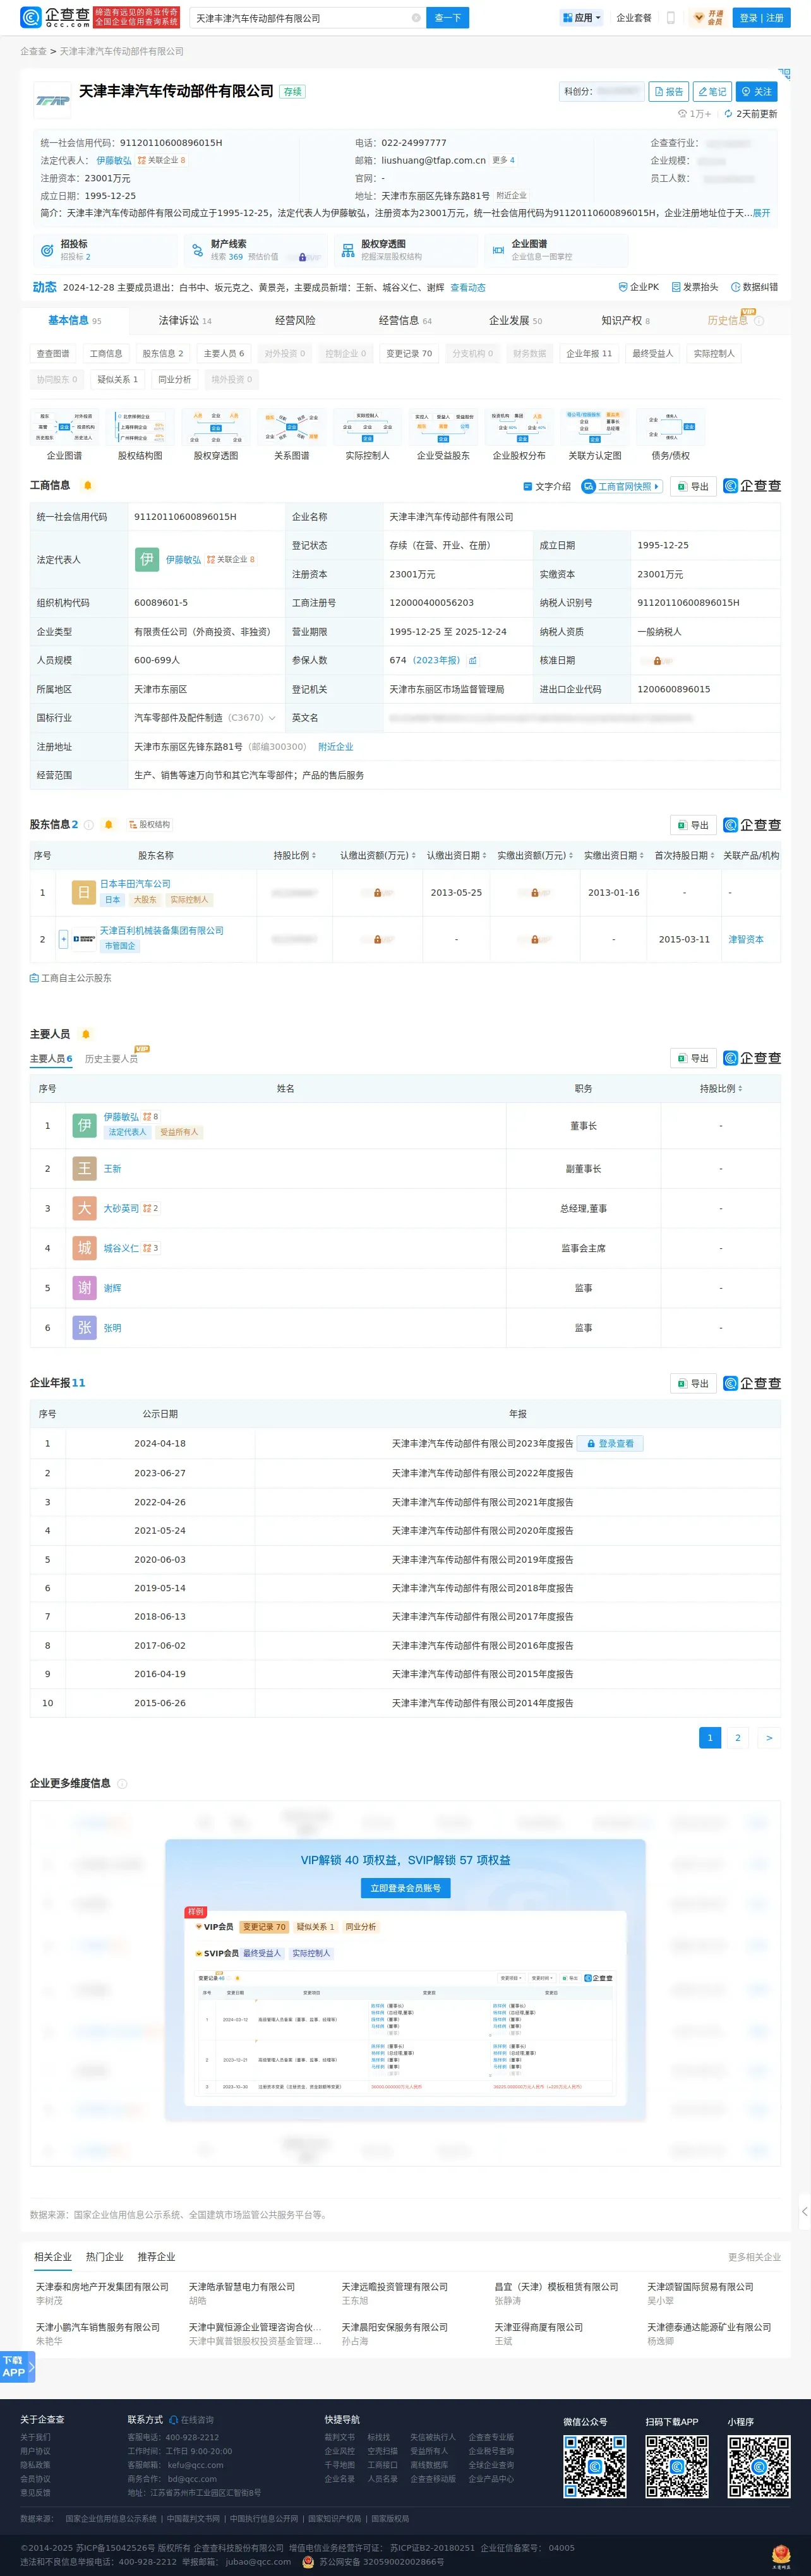
Task: Open the 变更记录 70 sub-section
Action: [409, 354]
